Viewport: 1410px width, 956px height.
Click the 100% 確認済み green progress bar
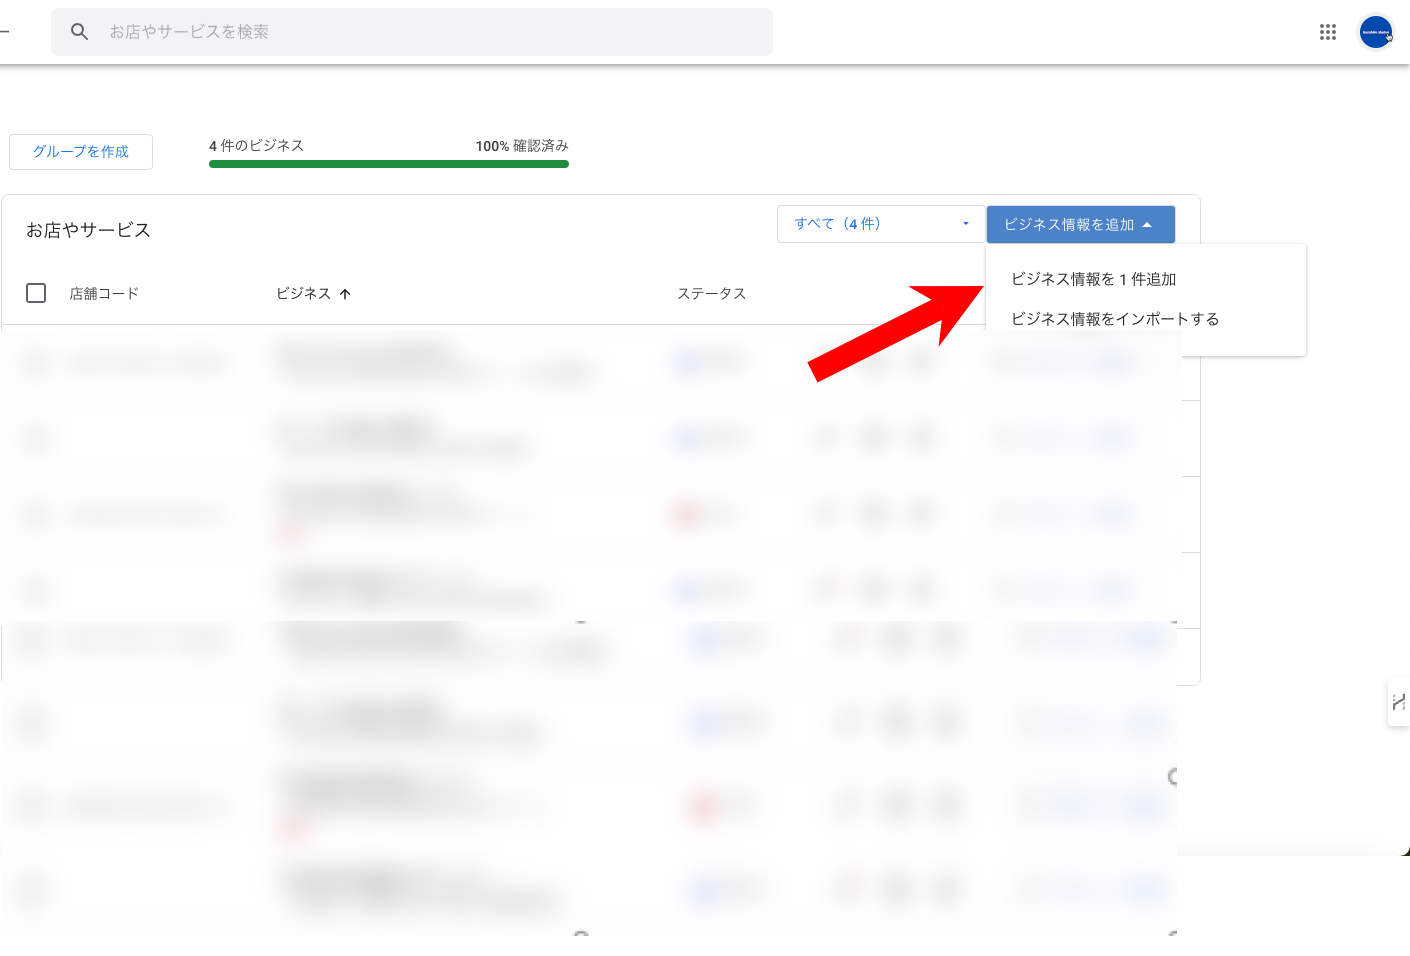389,164
